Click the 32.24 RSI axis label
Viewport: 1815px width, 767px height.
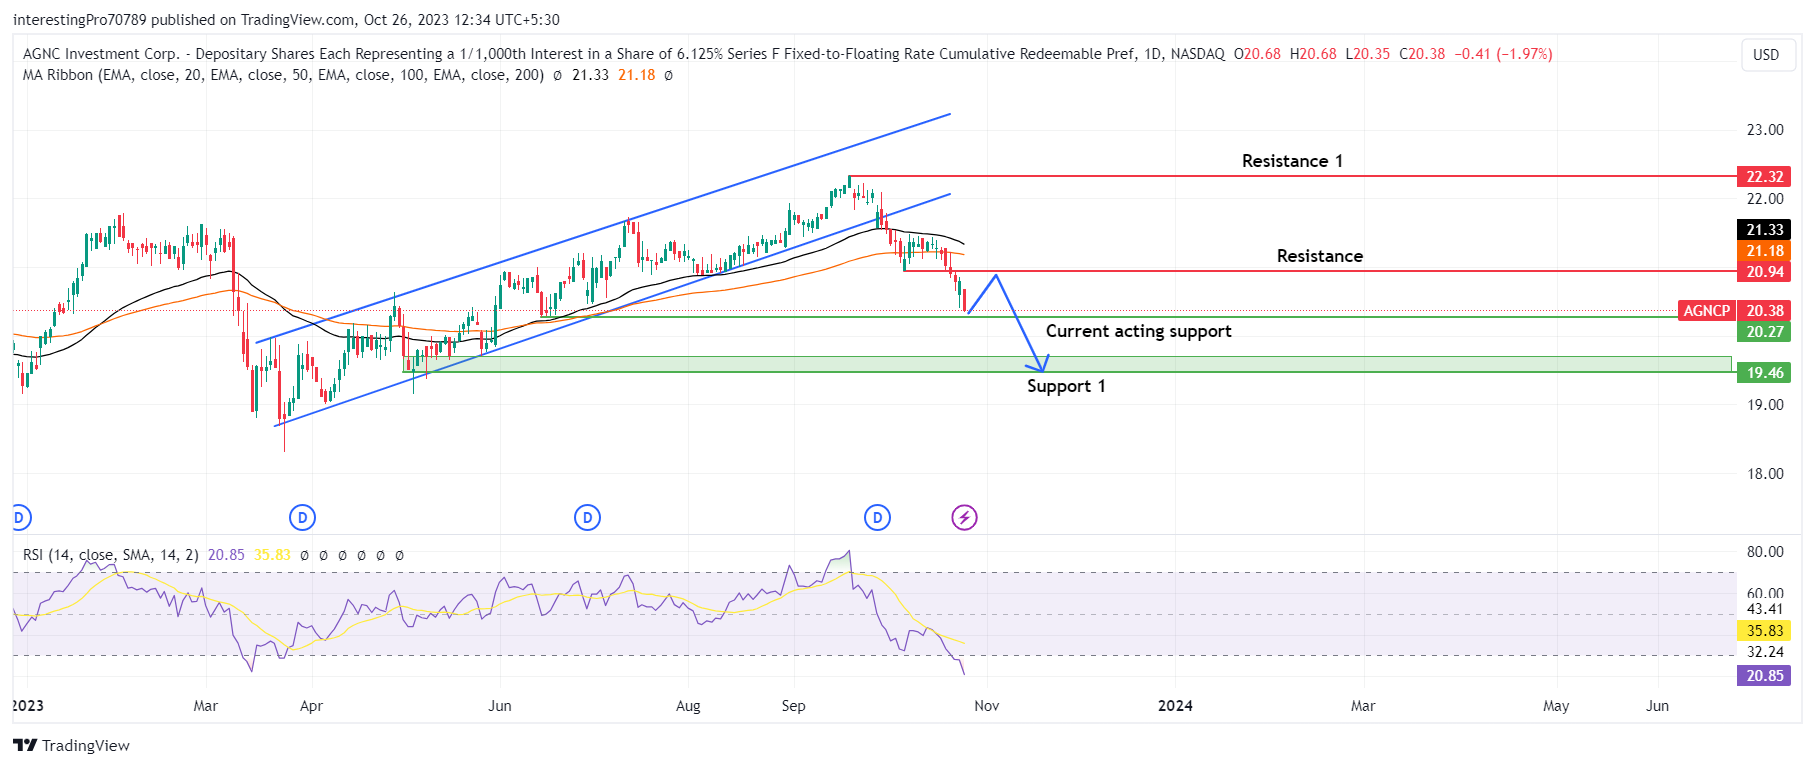pos(1765,652)
